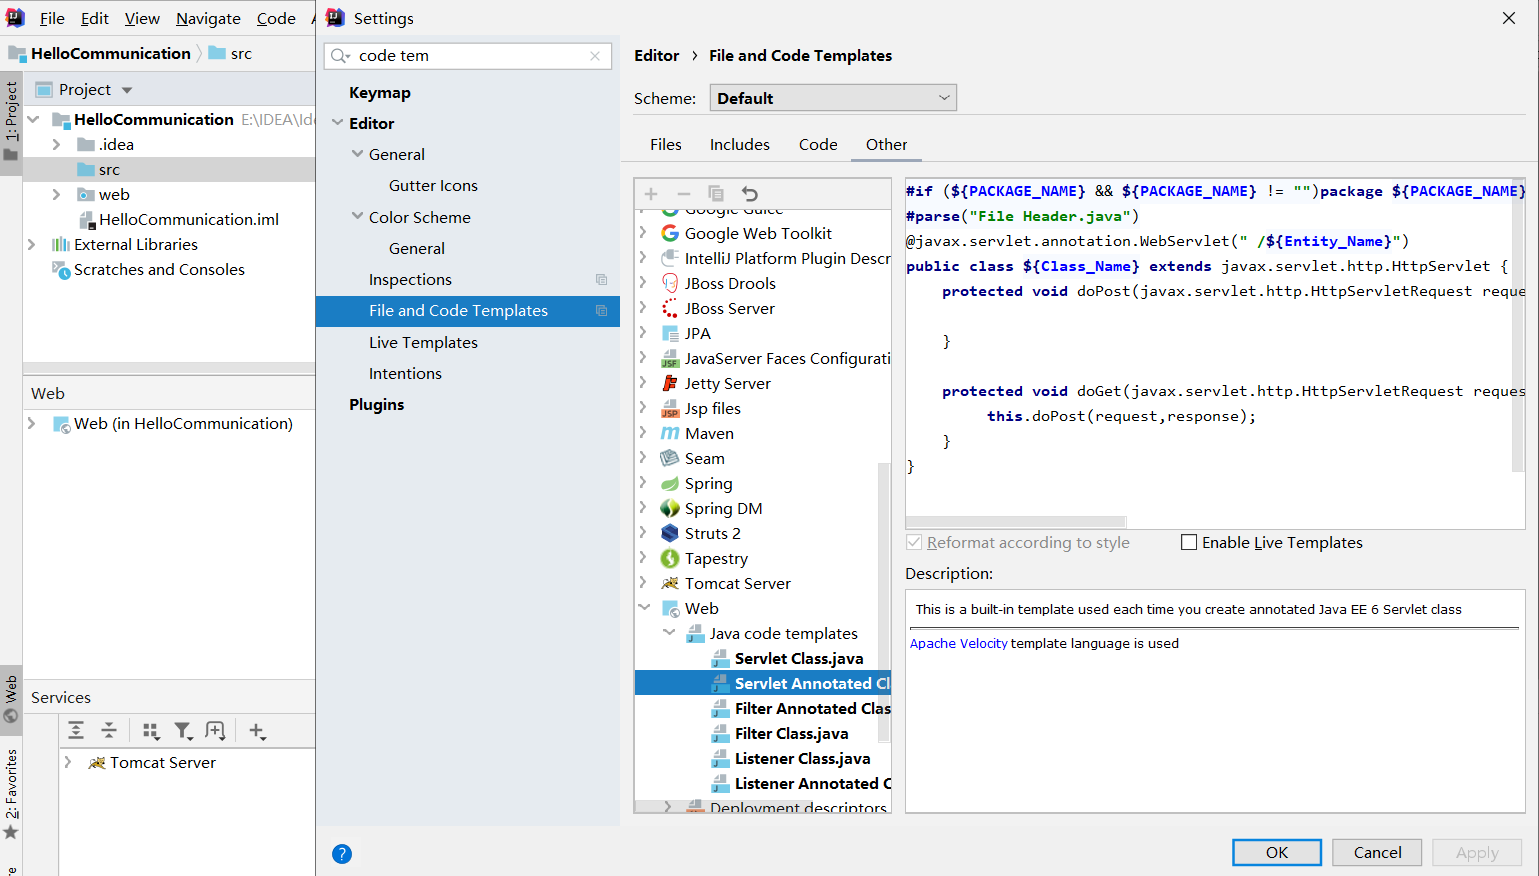Click the remove template minus icon
Image resolution: width=1539 pixels, height=876 pixels.
684,194
